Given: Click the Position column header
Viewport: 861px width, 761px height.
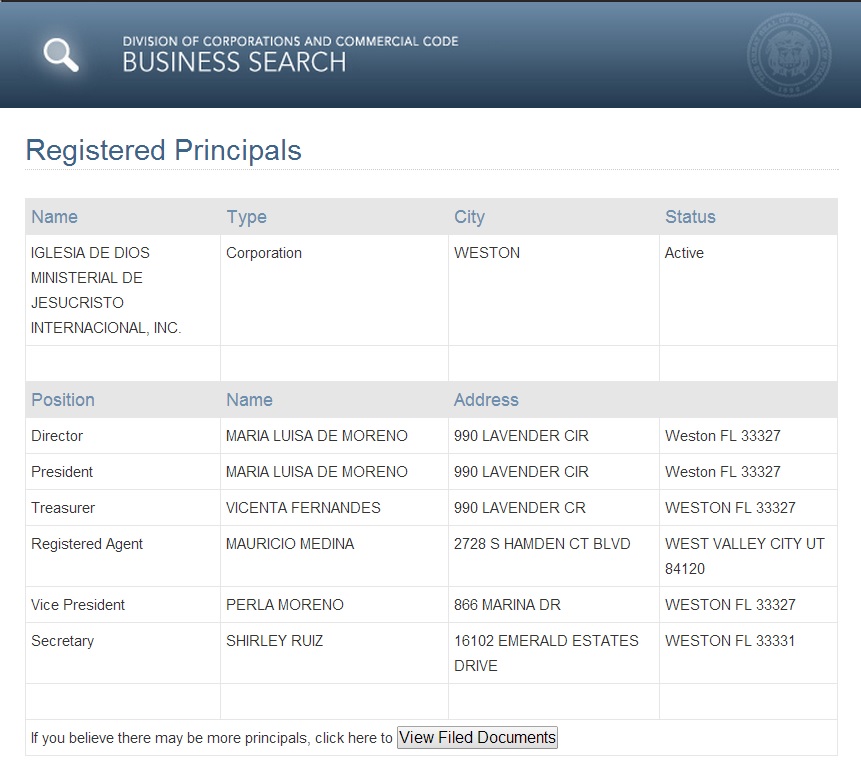Looking at the screenshot, I should (63, 400).
